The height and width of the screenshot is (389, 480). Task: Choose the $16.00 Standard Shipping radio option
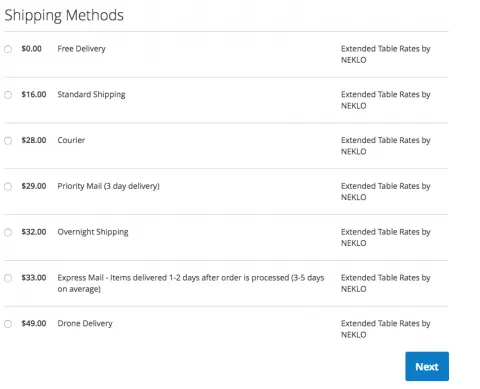(8, 95)
